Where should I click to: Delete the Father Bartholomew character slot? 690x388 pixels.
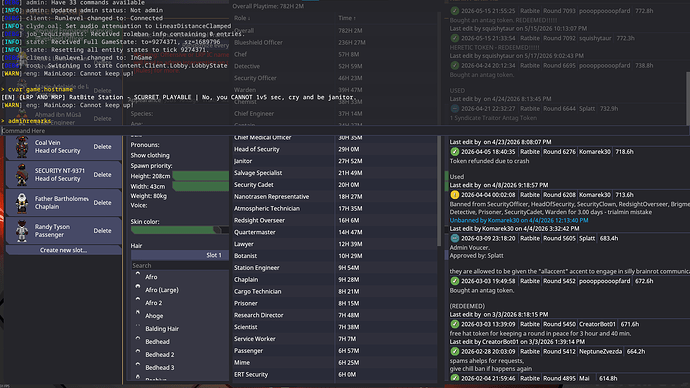pos(102,203)
